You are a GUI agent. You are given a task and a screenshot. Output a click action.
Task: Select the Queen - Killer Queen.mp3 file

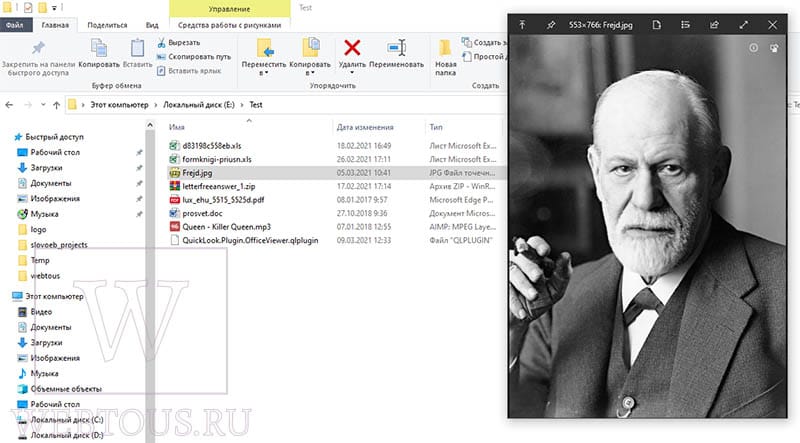[227, 227]
